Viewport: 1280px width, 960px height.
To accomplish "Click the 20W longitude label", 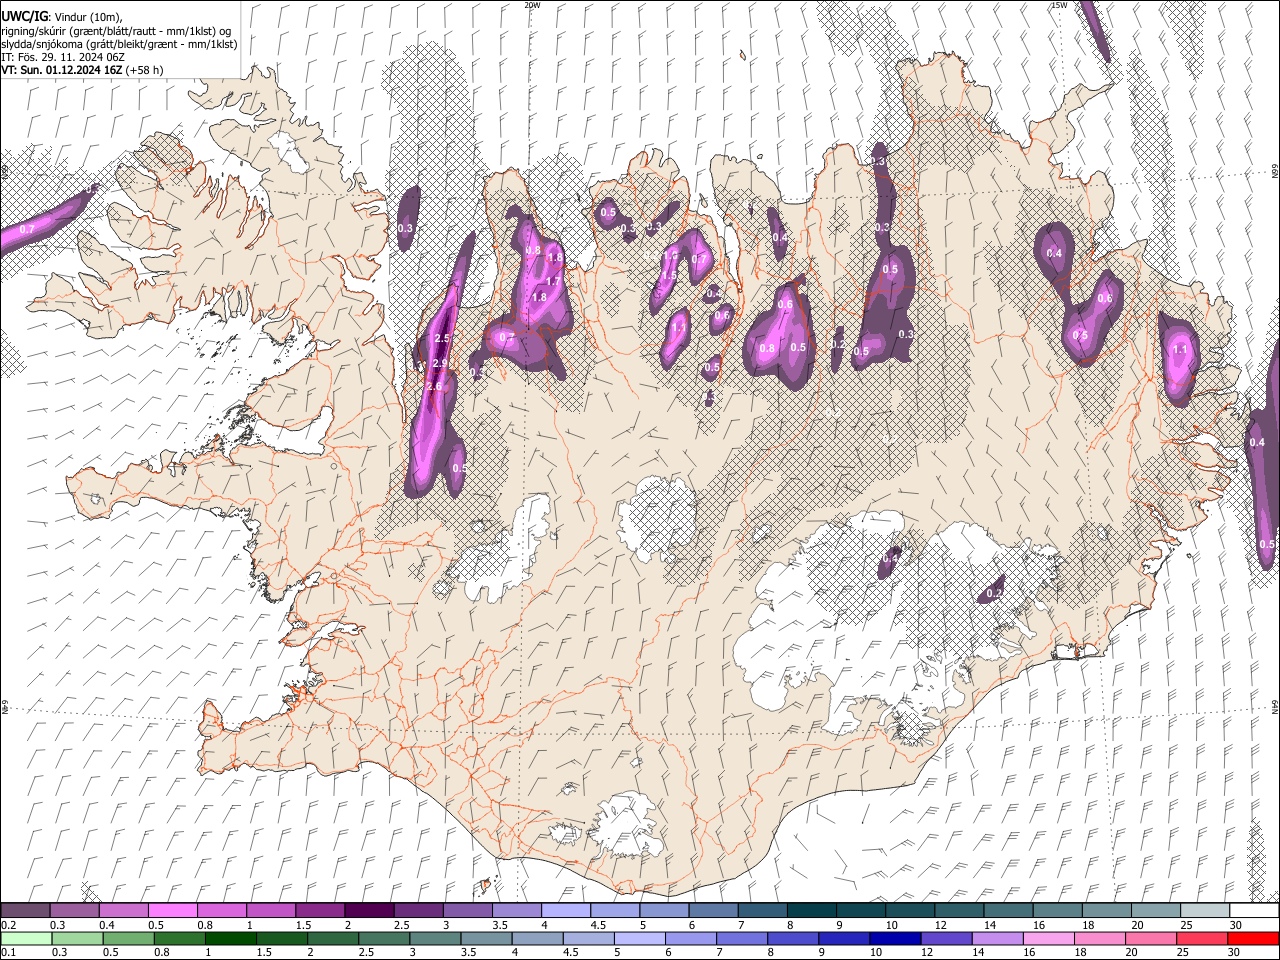I will 532,5.
